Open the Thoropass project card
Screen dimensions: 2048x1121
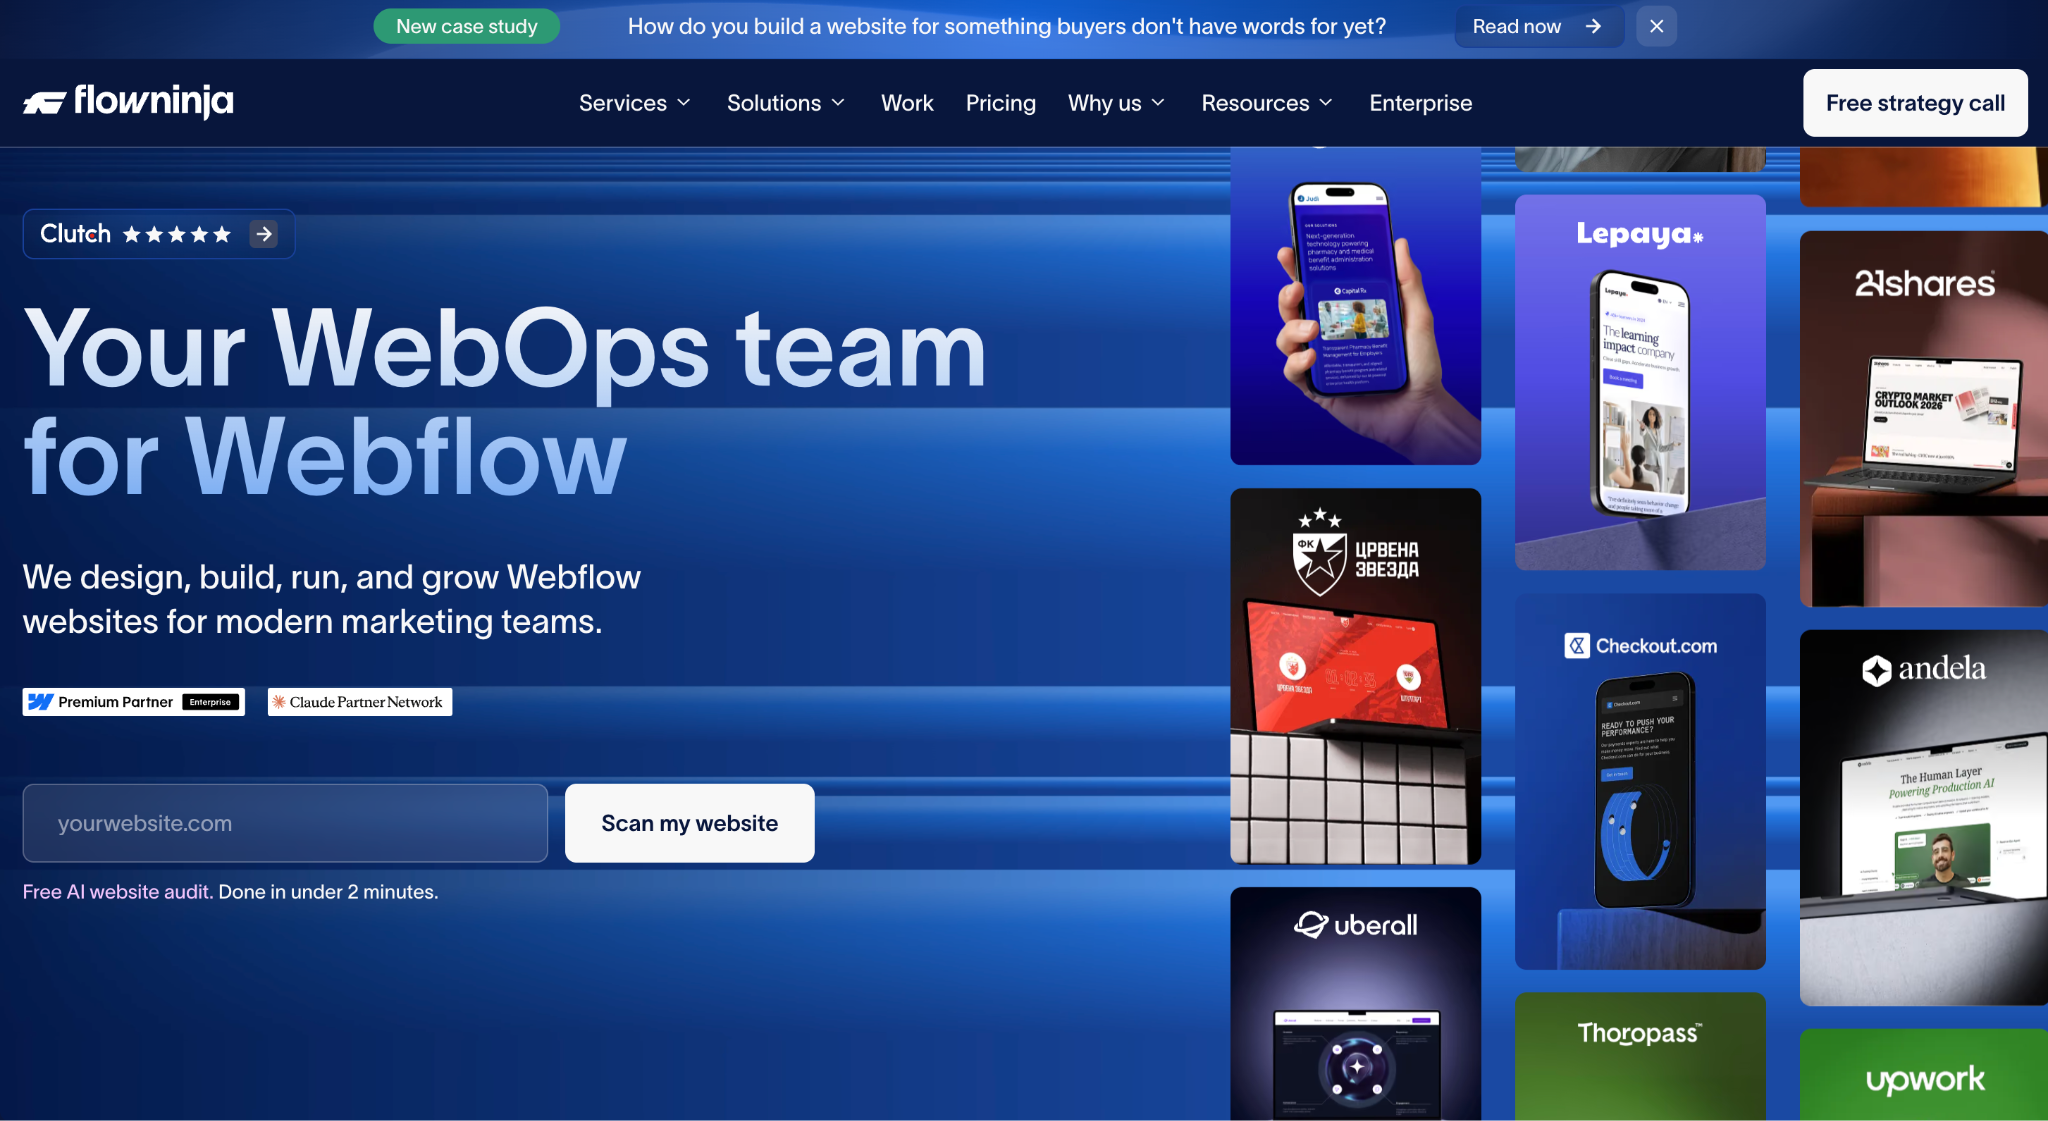[1640, 1056]
